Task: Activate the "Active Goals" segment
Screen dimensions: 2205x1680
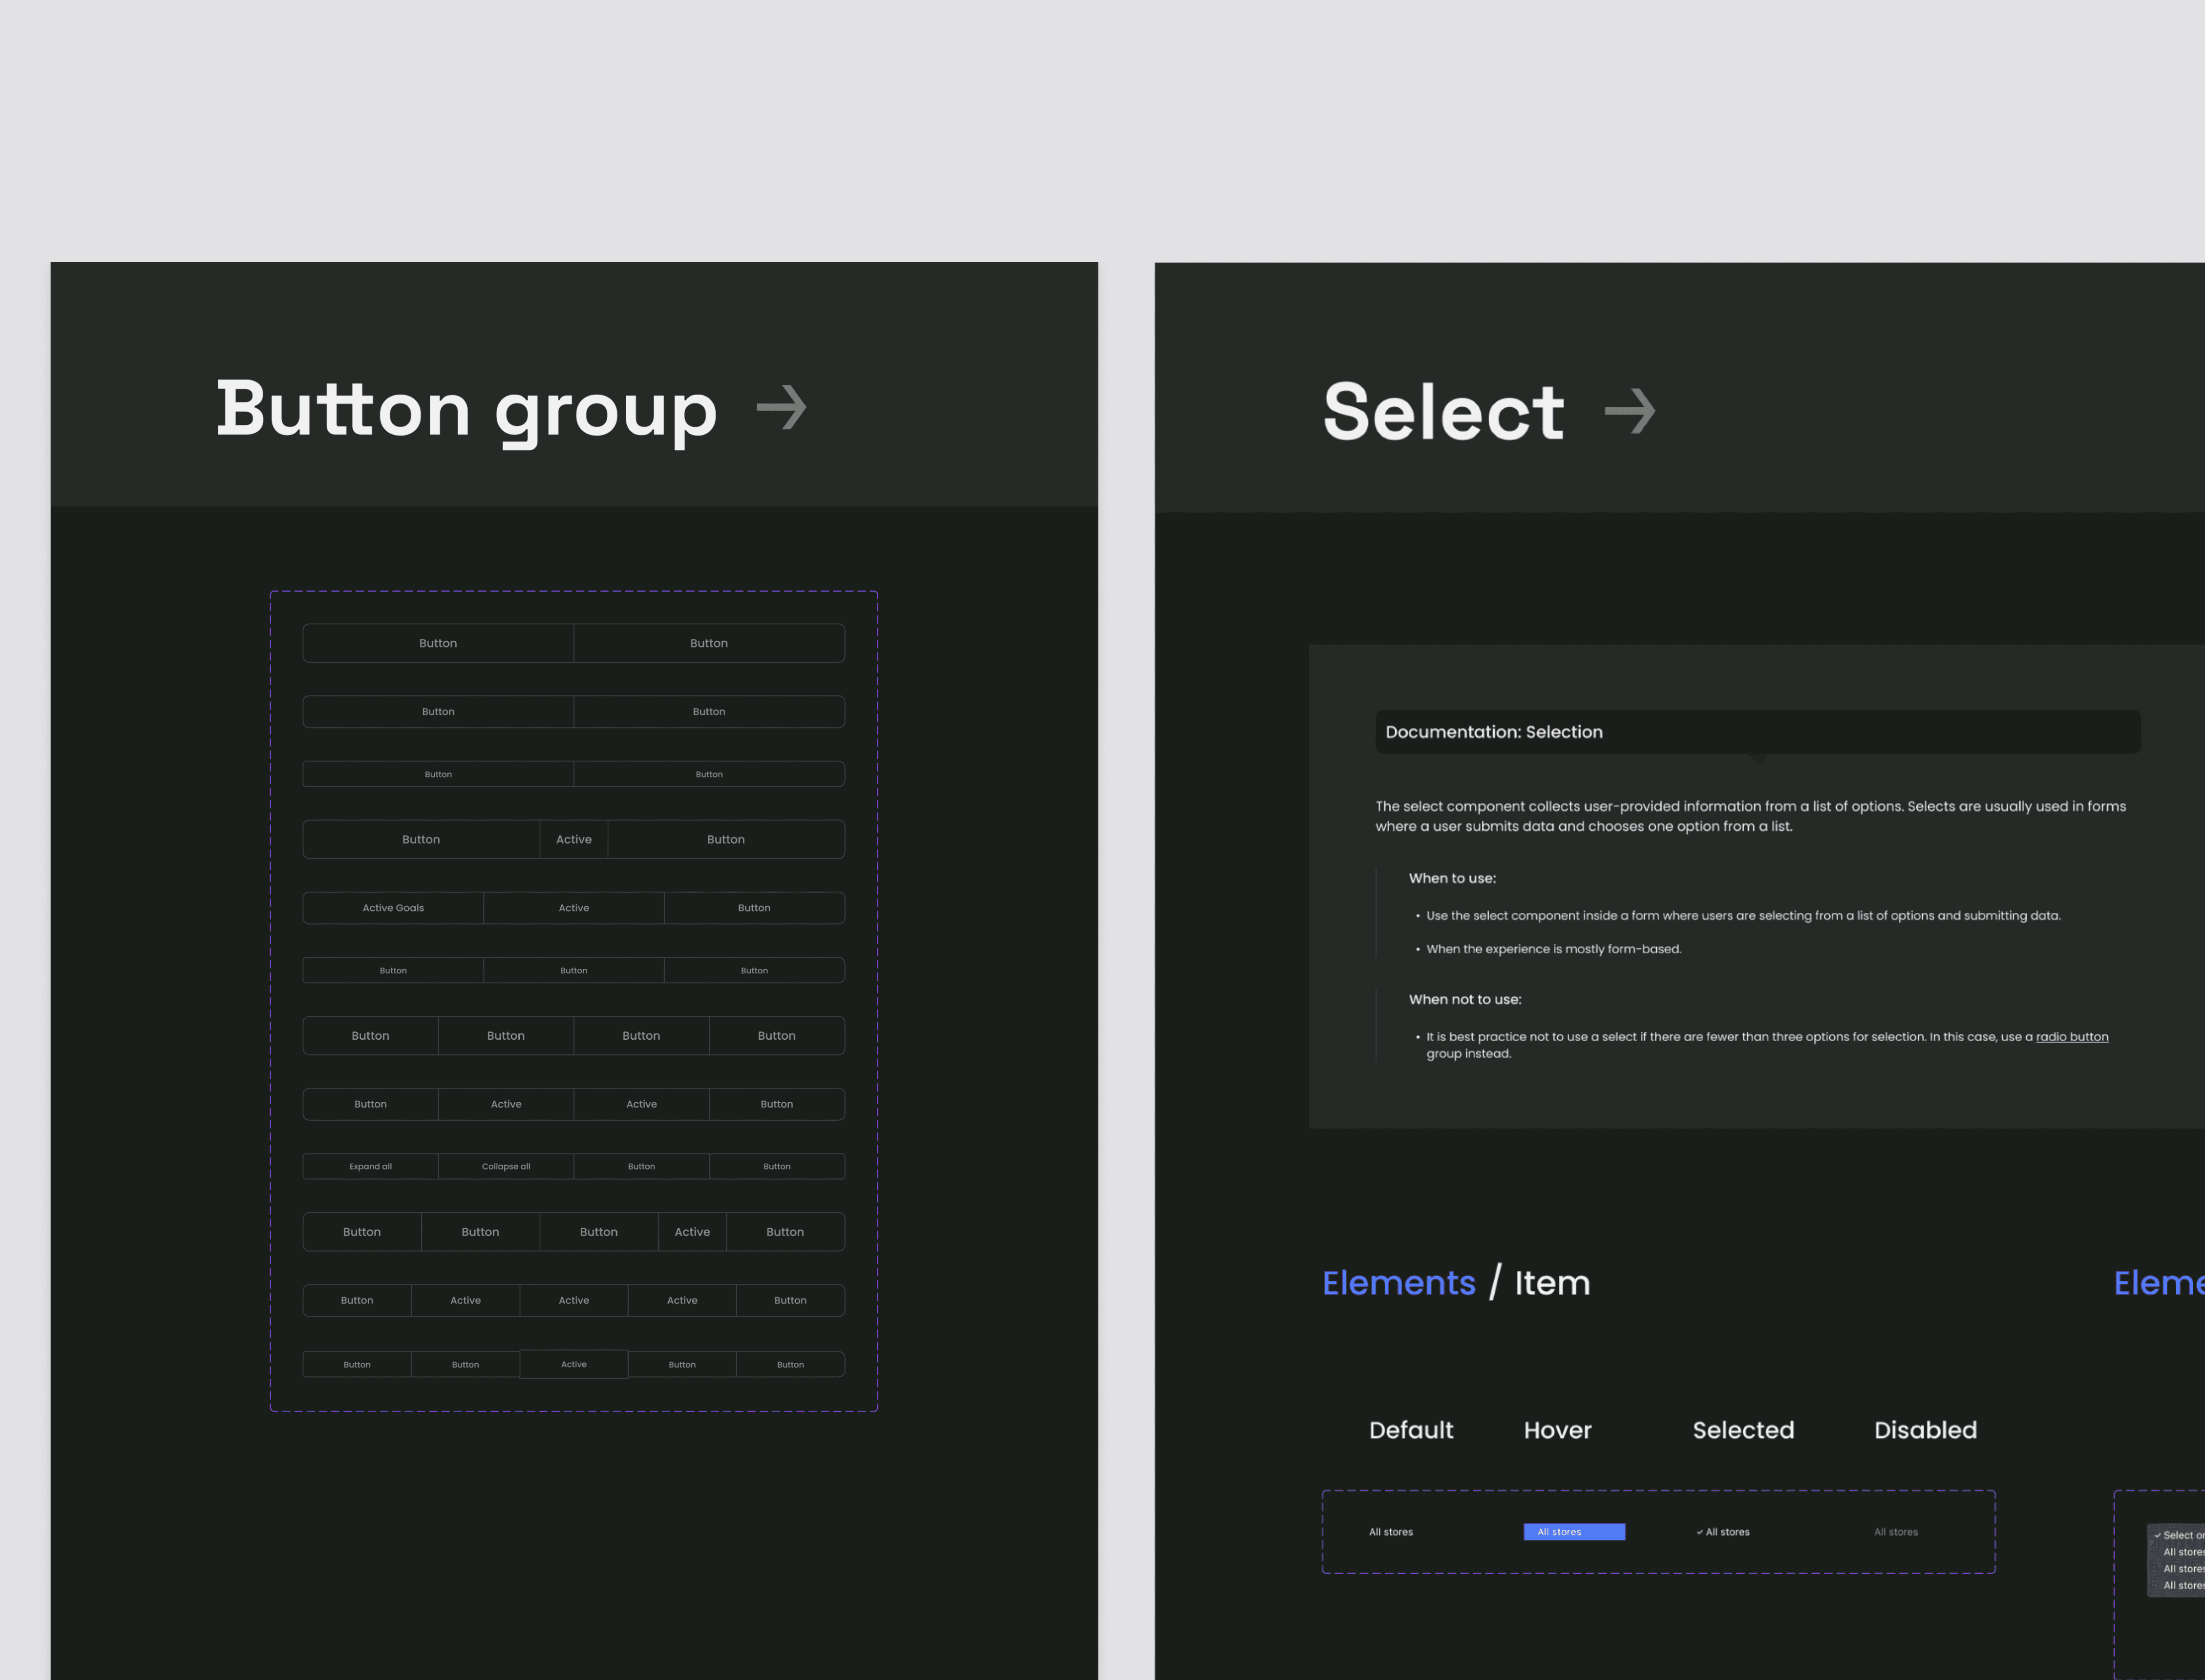Action: pyautogui.click(x=393, y=907)
